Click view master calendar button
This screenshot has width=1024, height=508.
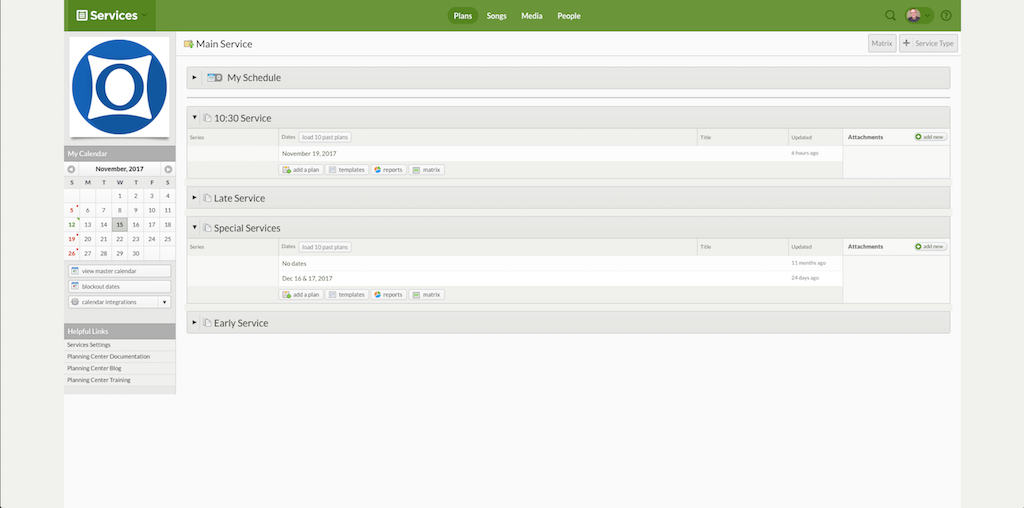coord(120,271)
